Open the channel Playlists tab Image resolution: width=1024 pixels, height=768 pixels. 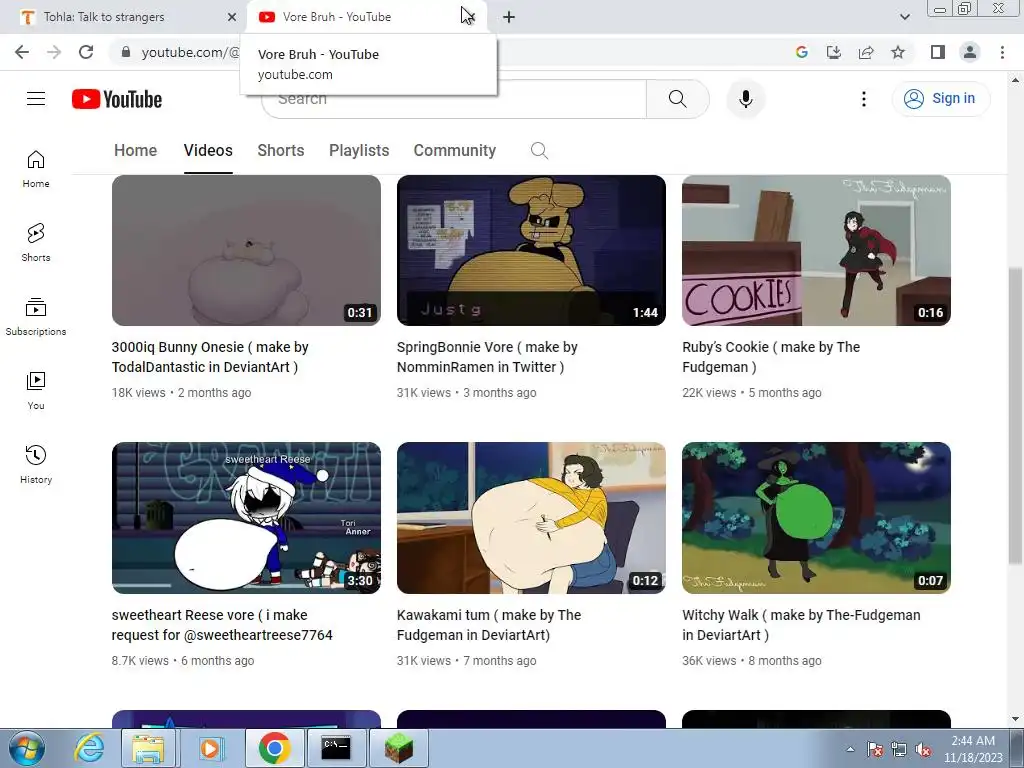pyautogui.click(x=359, y=151)
